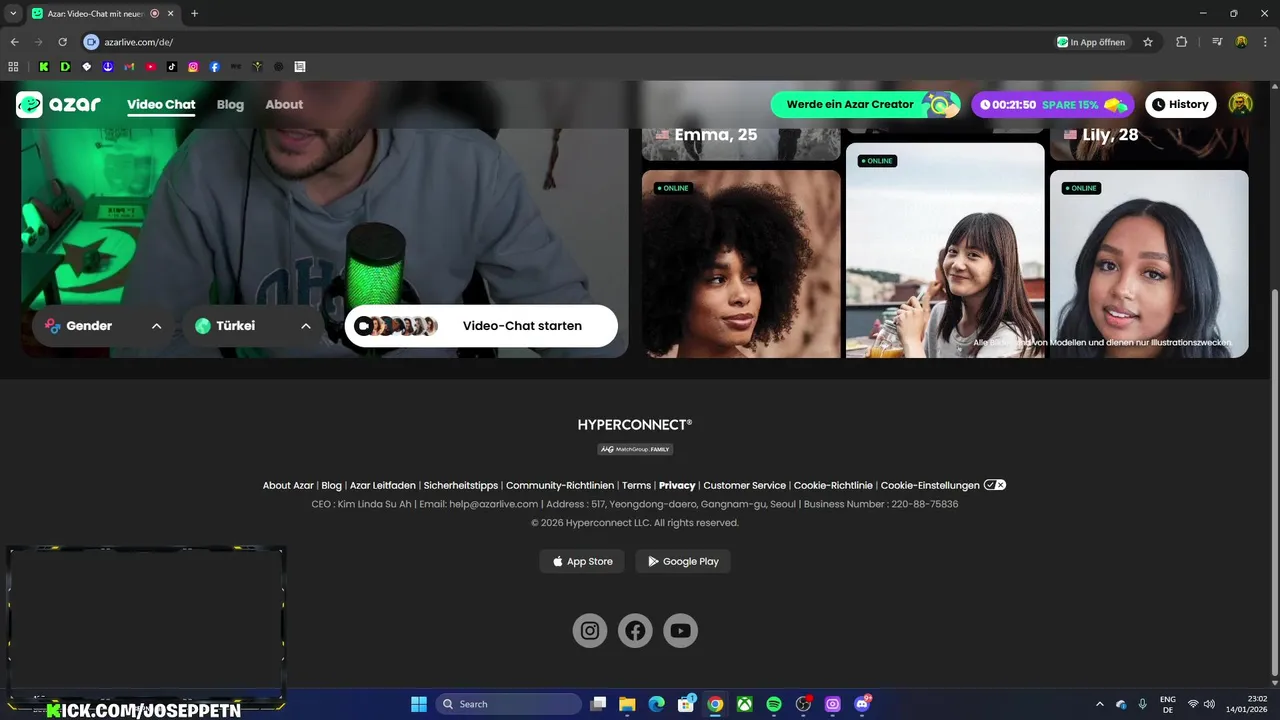This screenshot has width=1280, height=720.
Task: Open the Terms footer link
Action: (x=636, y=485)
